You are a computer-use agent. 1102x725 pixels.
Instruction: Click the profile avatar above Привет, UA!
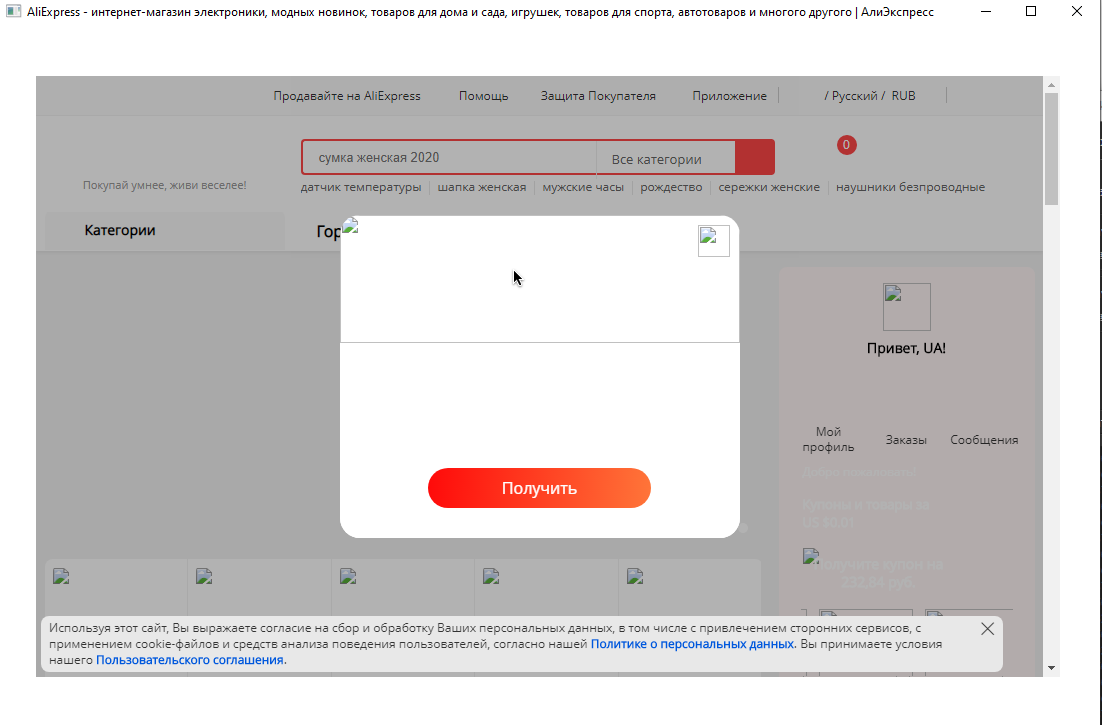click(x=907, y=307)
